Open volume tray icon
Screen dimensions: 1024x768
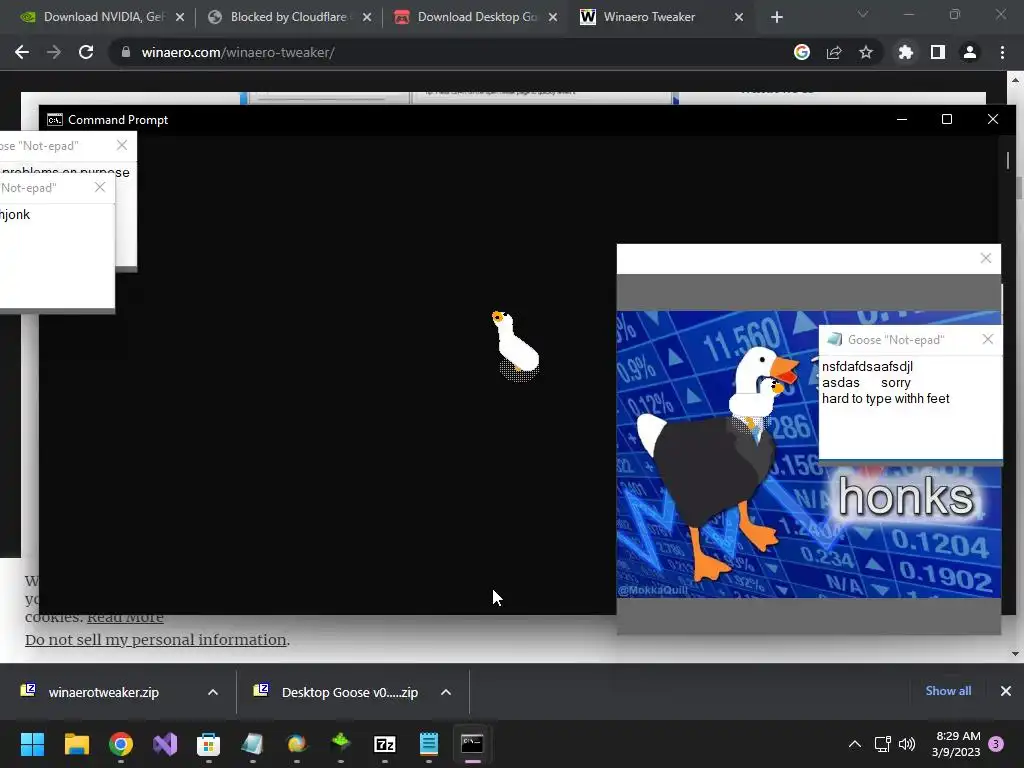906,744
